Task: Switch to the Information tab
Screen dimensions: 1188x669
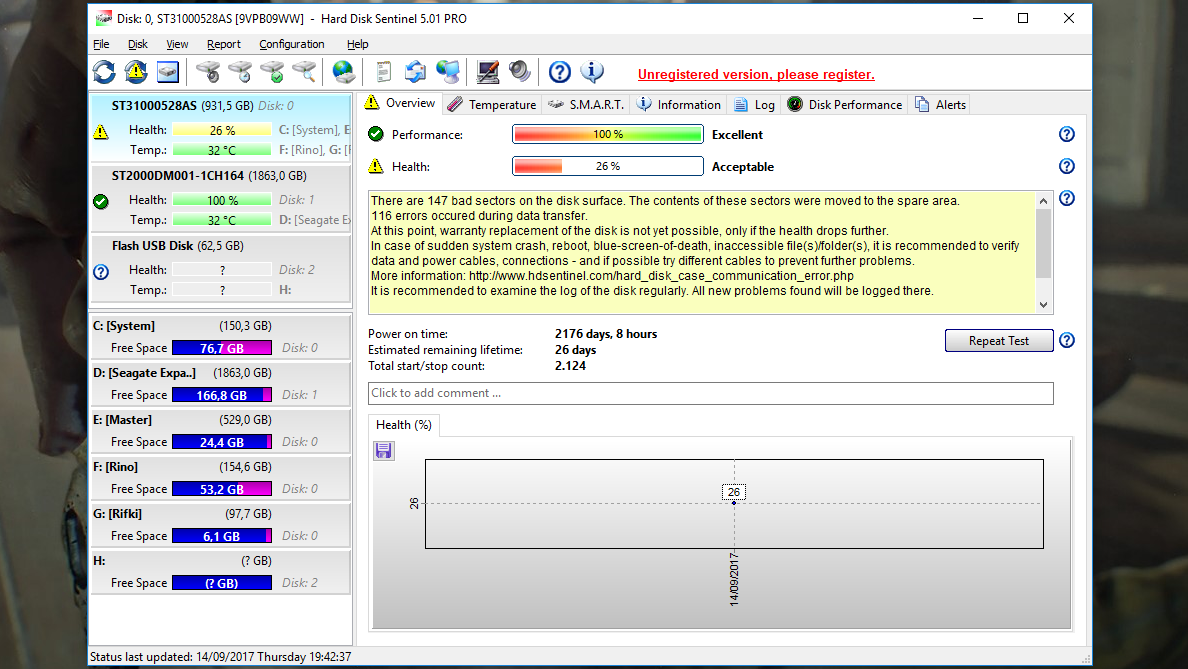Action: [x=679, y=105]
